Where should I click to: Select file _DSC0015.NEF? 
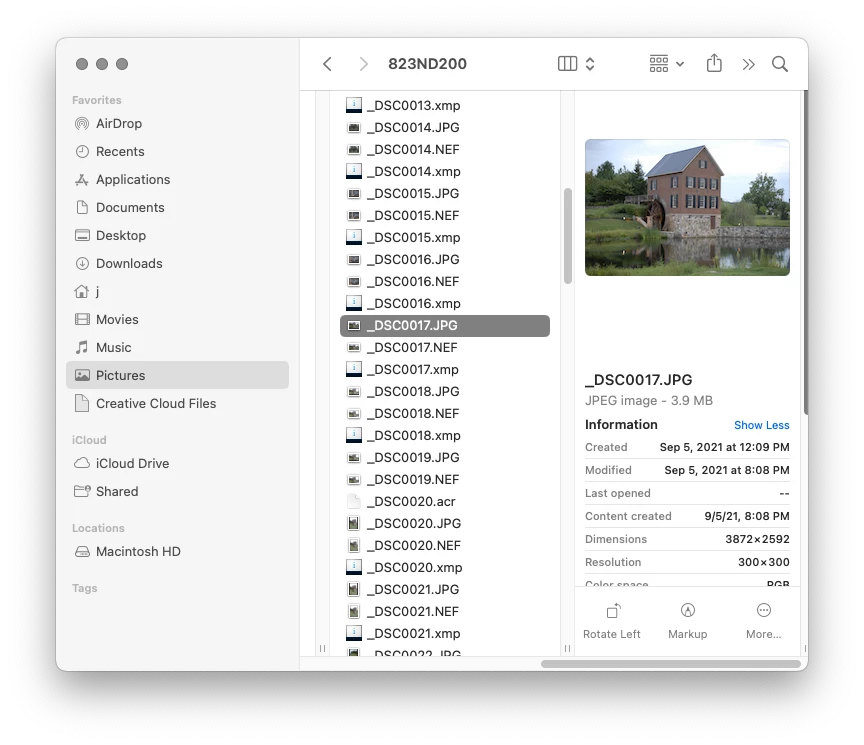pyautogui.click(x=445, y=215)
